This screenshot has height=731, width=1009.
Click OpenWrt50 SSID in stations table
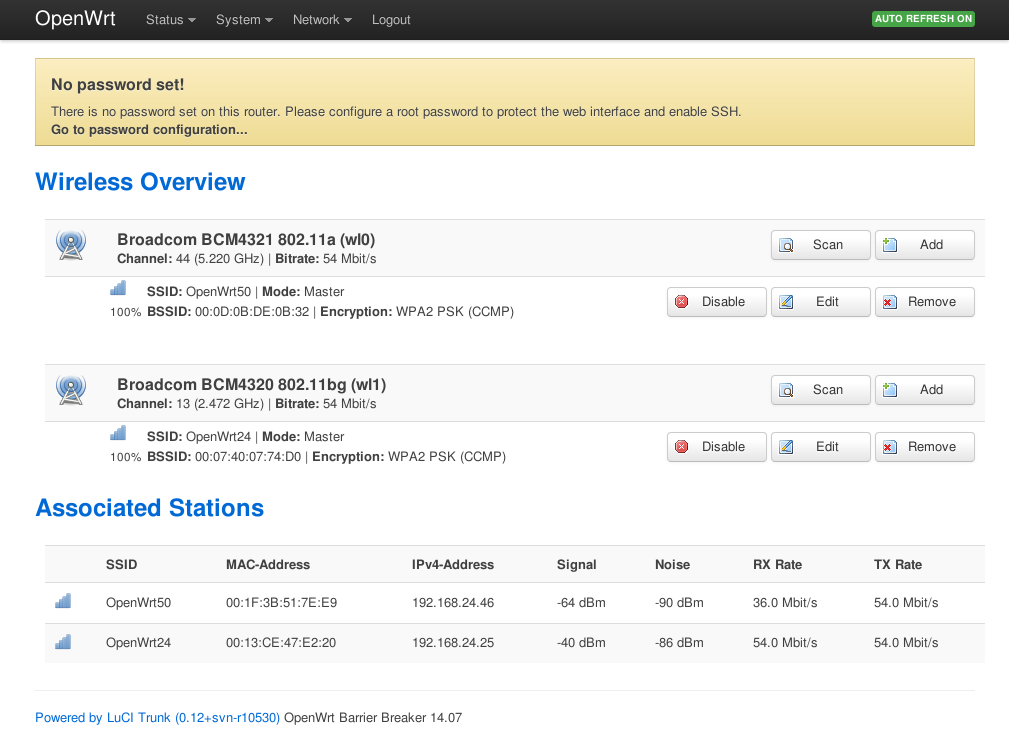138,603
